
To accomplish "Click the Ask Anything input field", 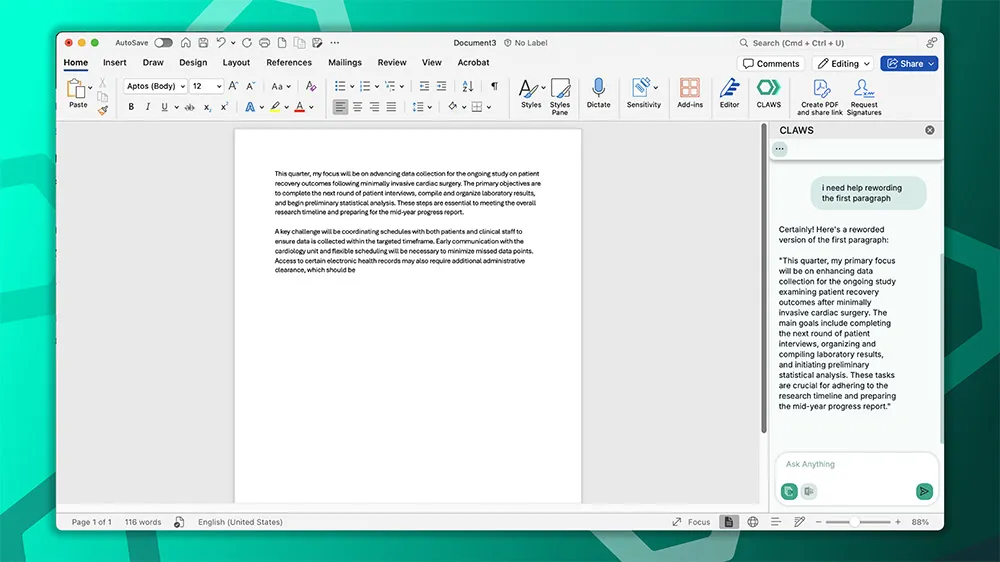I will 856,464.
